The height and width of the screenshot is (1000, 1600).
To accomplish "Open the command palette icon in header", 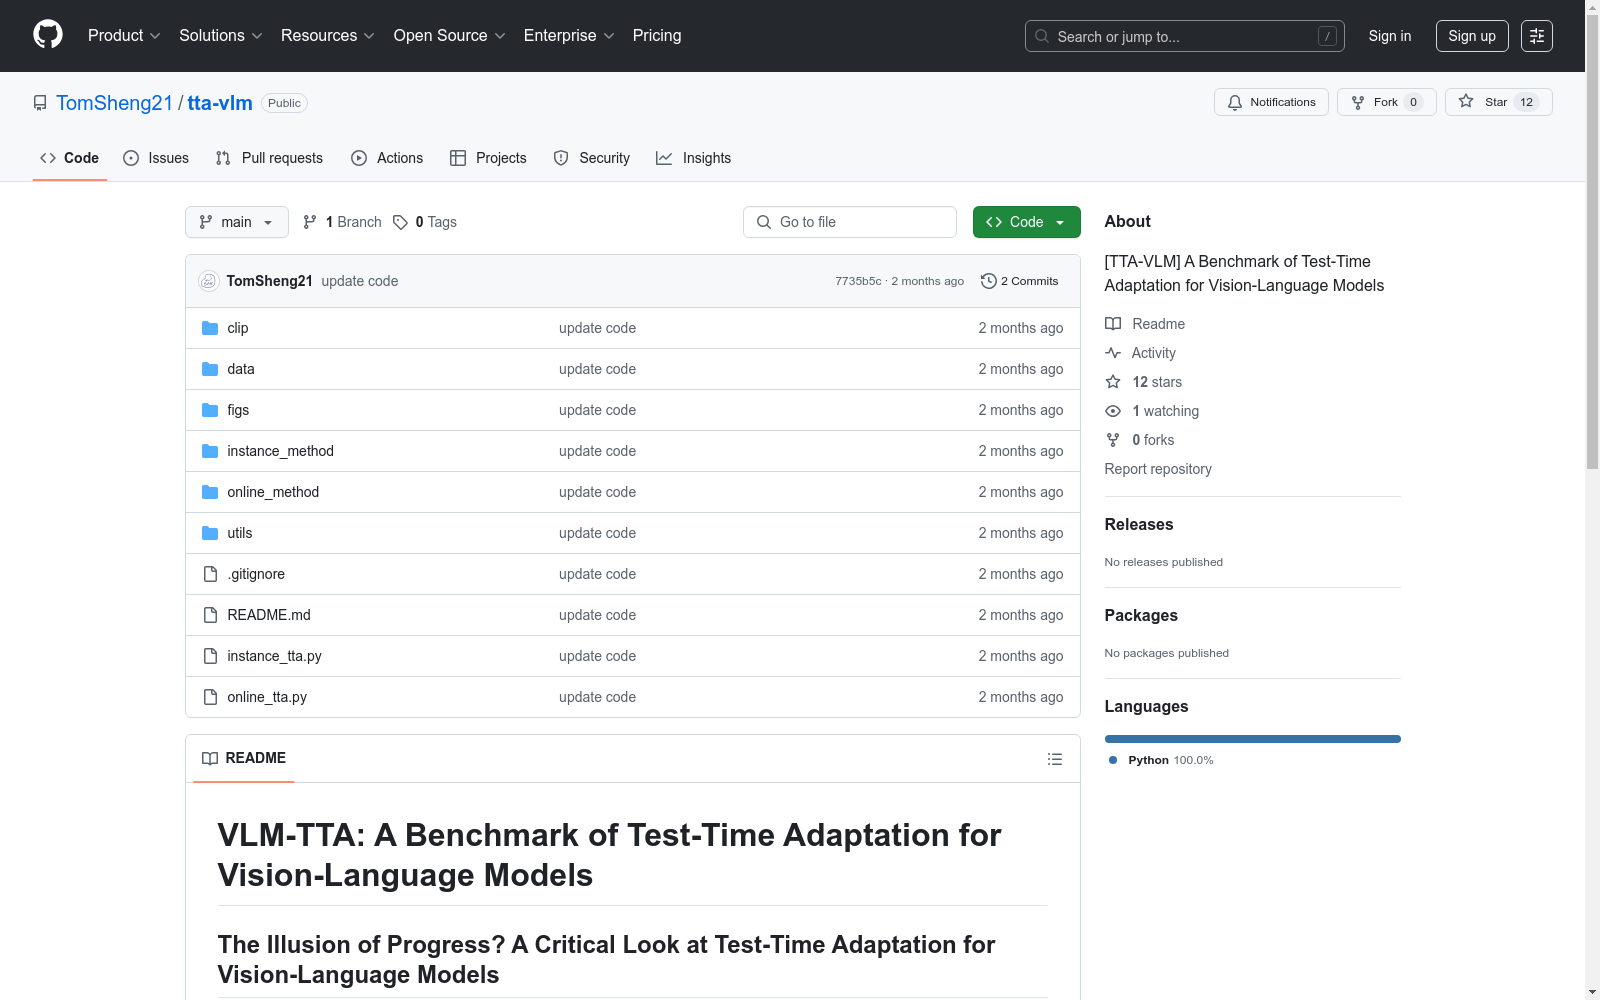I will [1537, 36].
